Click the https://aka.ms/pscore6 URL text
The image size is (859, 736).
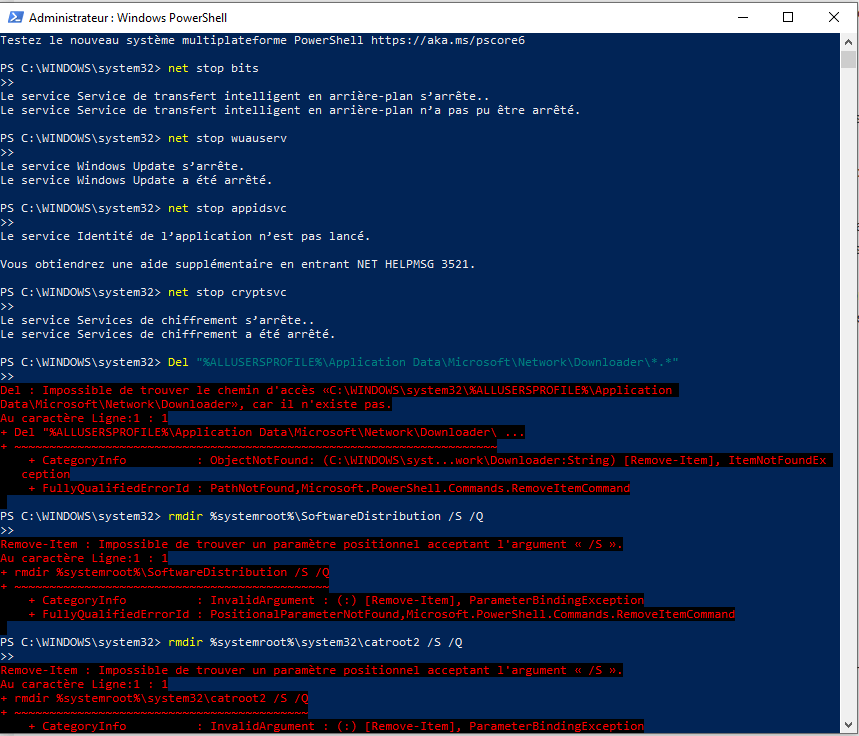(448, 41)
